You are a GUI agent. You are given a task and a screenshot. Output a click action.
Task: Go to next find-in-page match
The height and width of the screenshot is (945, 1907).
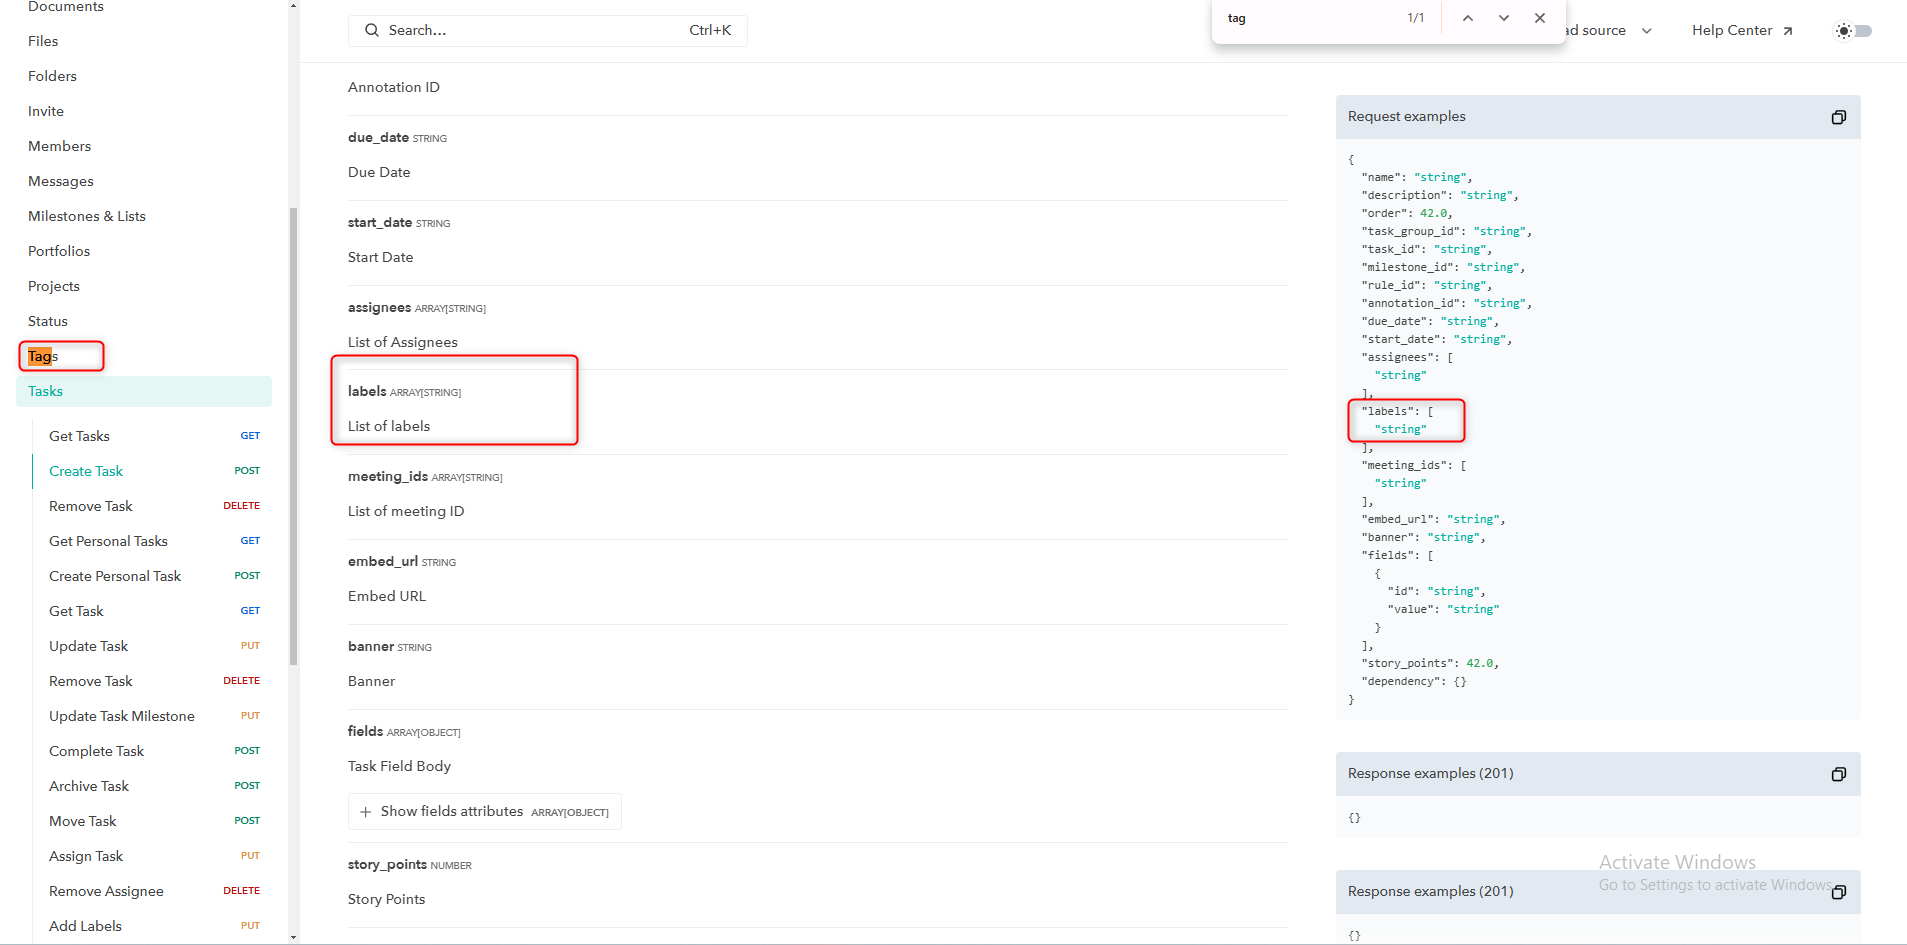(x=1503, y=18)
